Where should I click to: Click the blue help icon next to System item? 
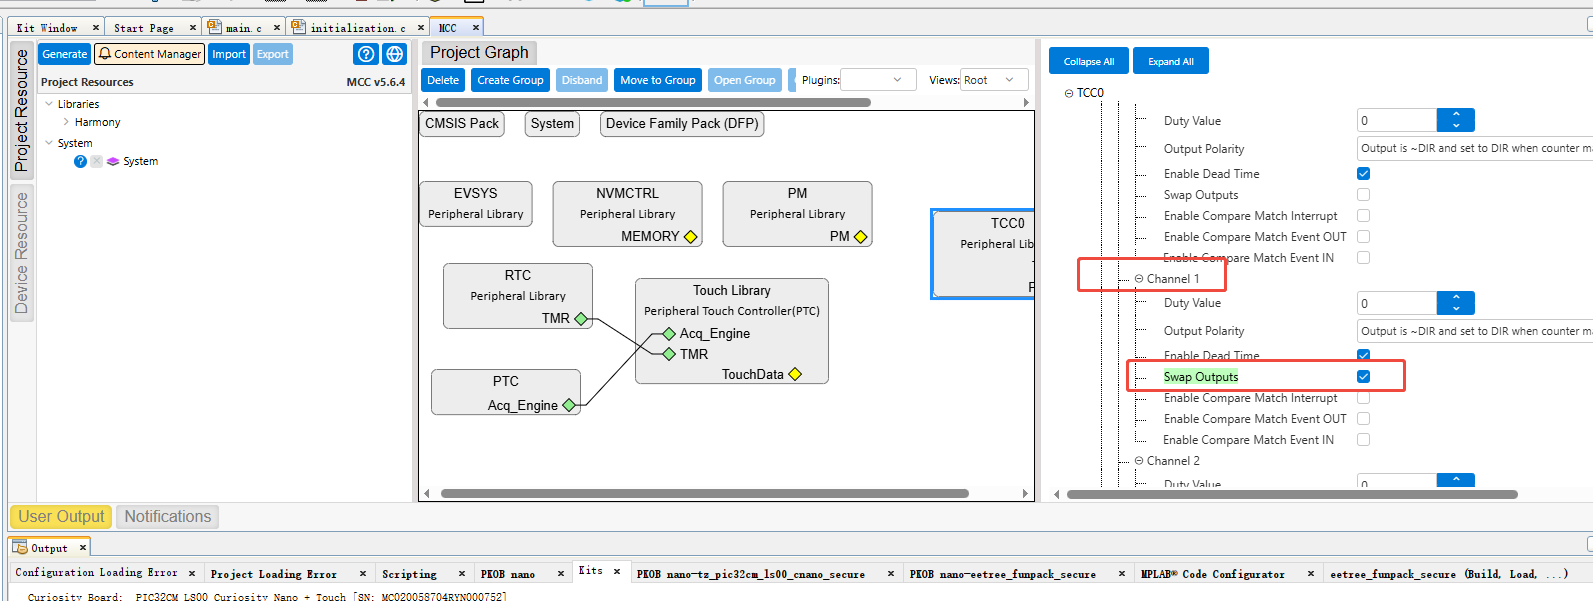[80, 161]
